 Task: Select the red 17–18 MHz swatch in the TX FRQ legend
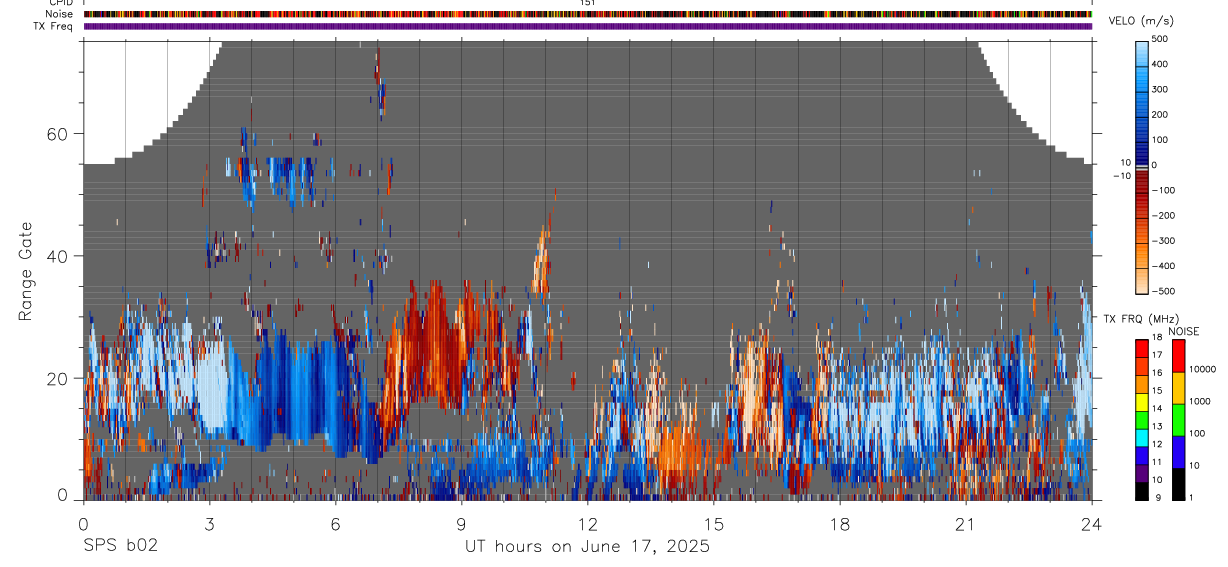point(1141,348)
